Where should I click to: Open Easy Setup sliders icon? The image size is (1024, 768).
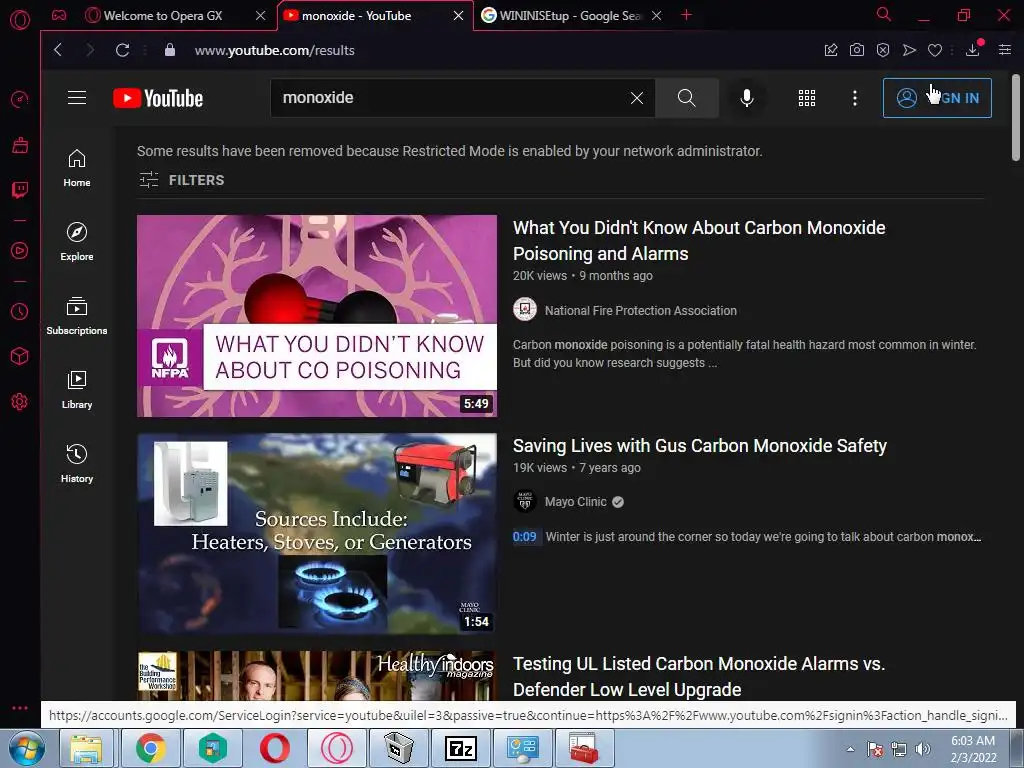click(x=1005, y=50)
